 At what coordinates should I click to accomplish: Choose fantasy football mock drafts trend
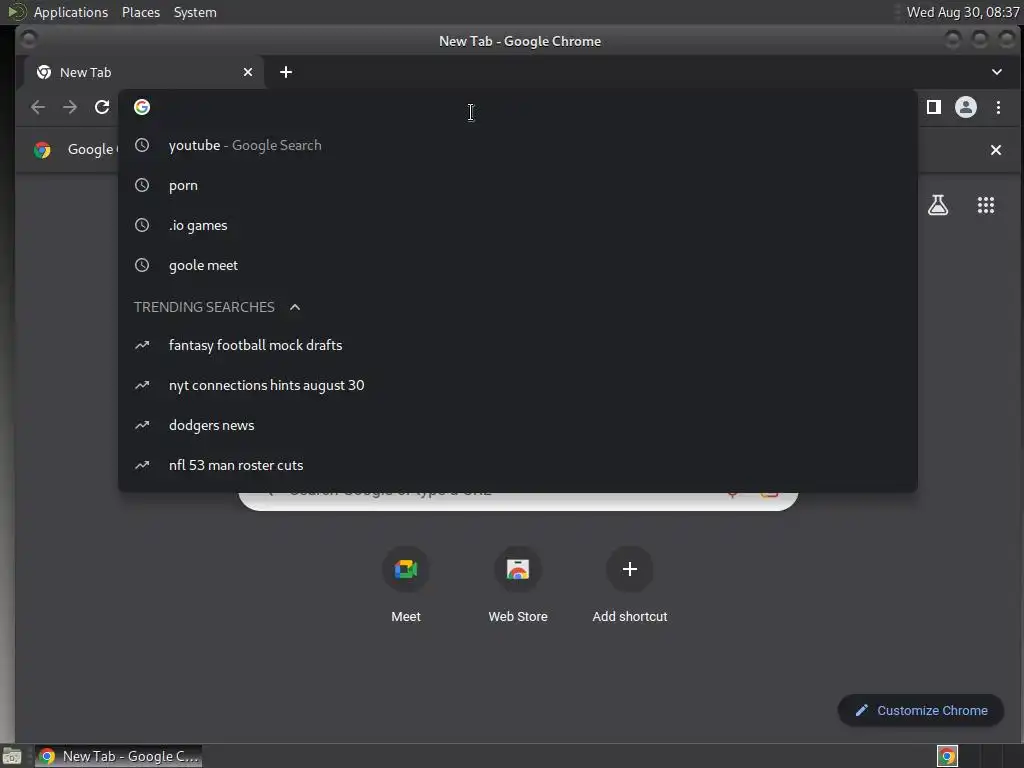pyautogui.click(x=517, y=345)
